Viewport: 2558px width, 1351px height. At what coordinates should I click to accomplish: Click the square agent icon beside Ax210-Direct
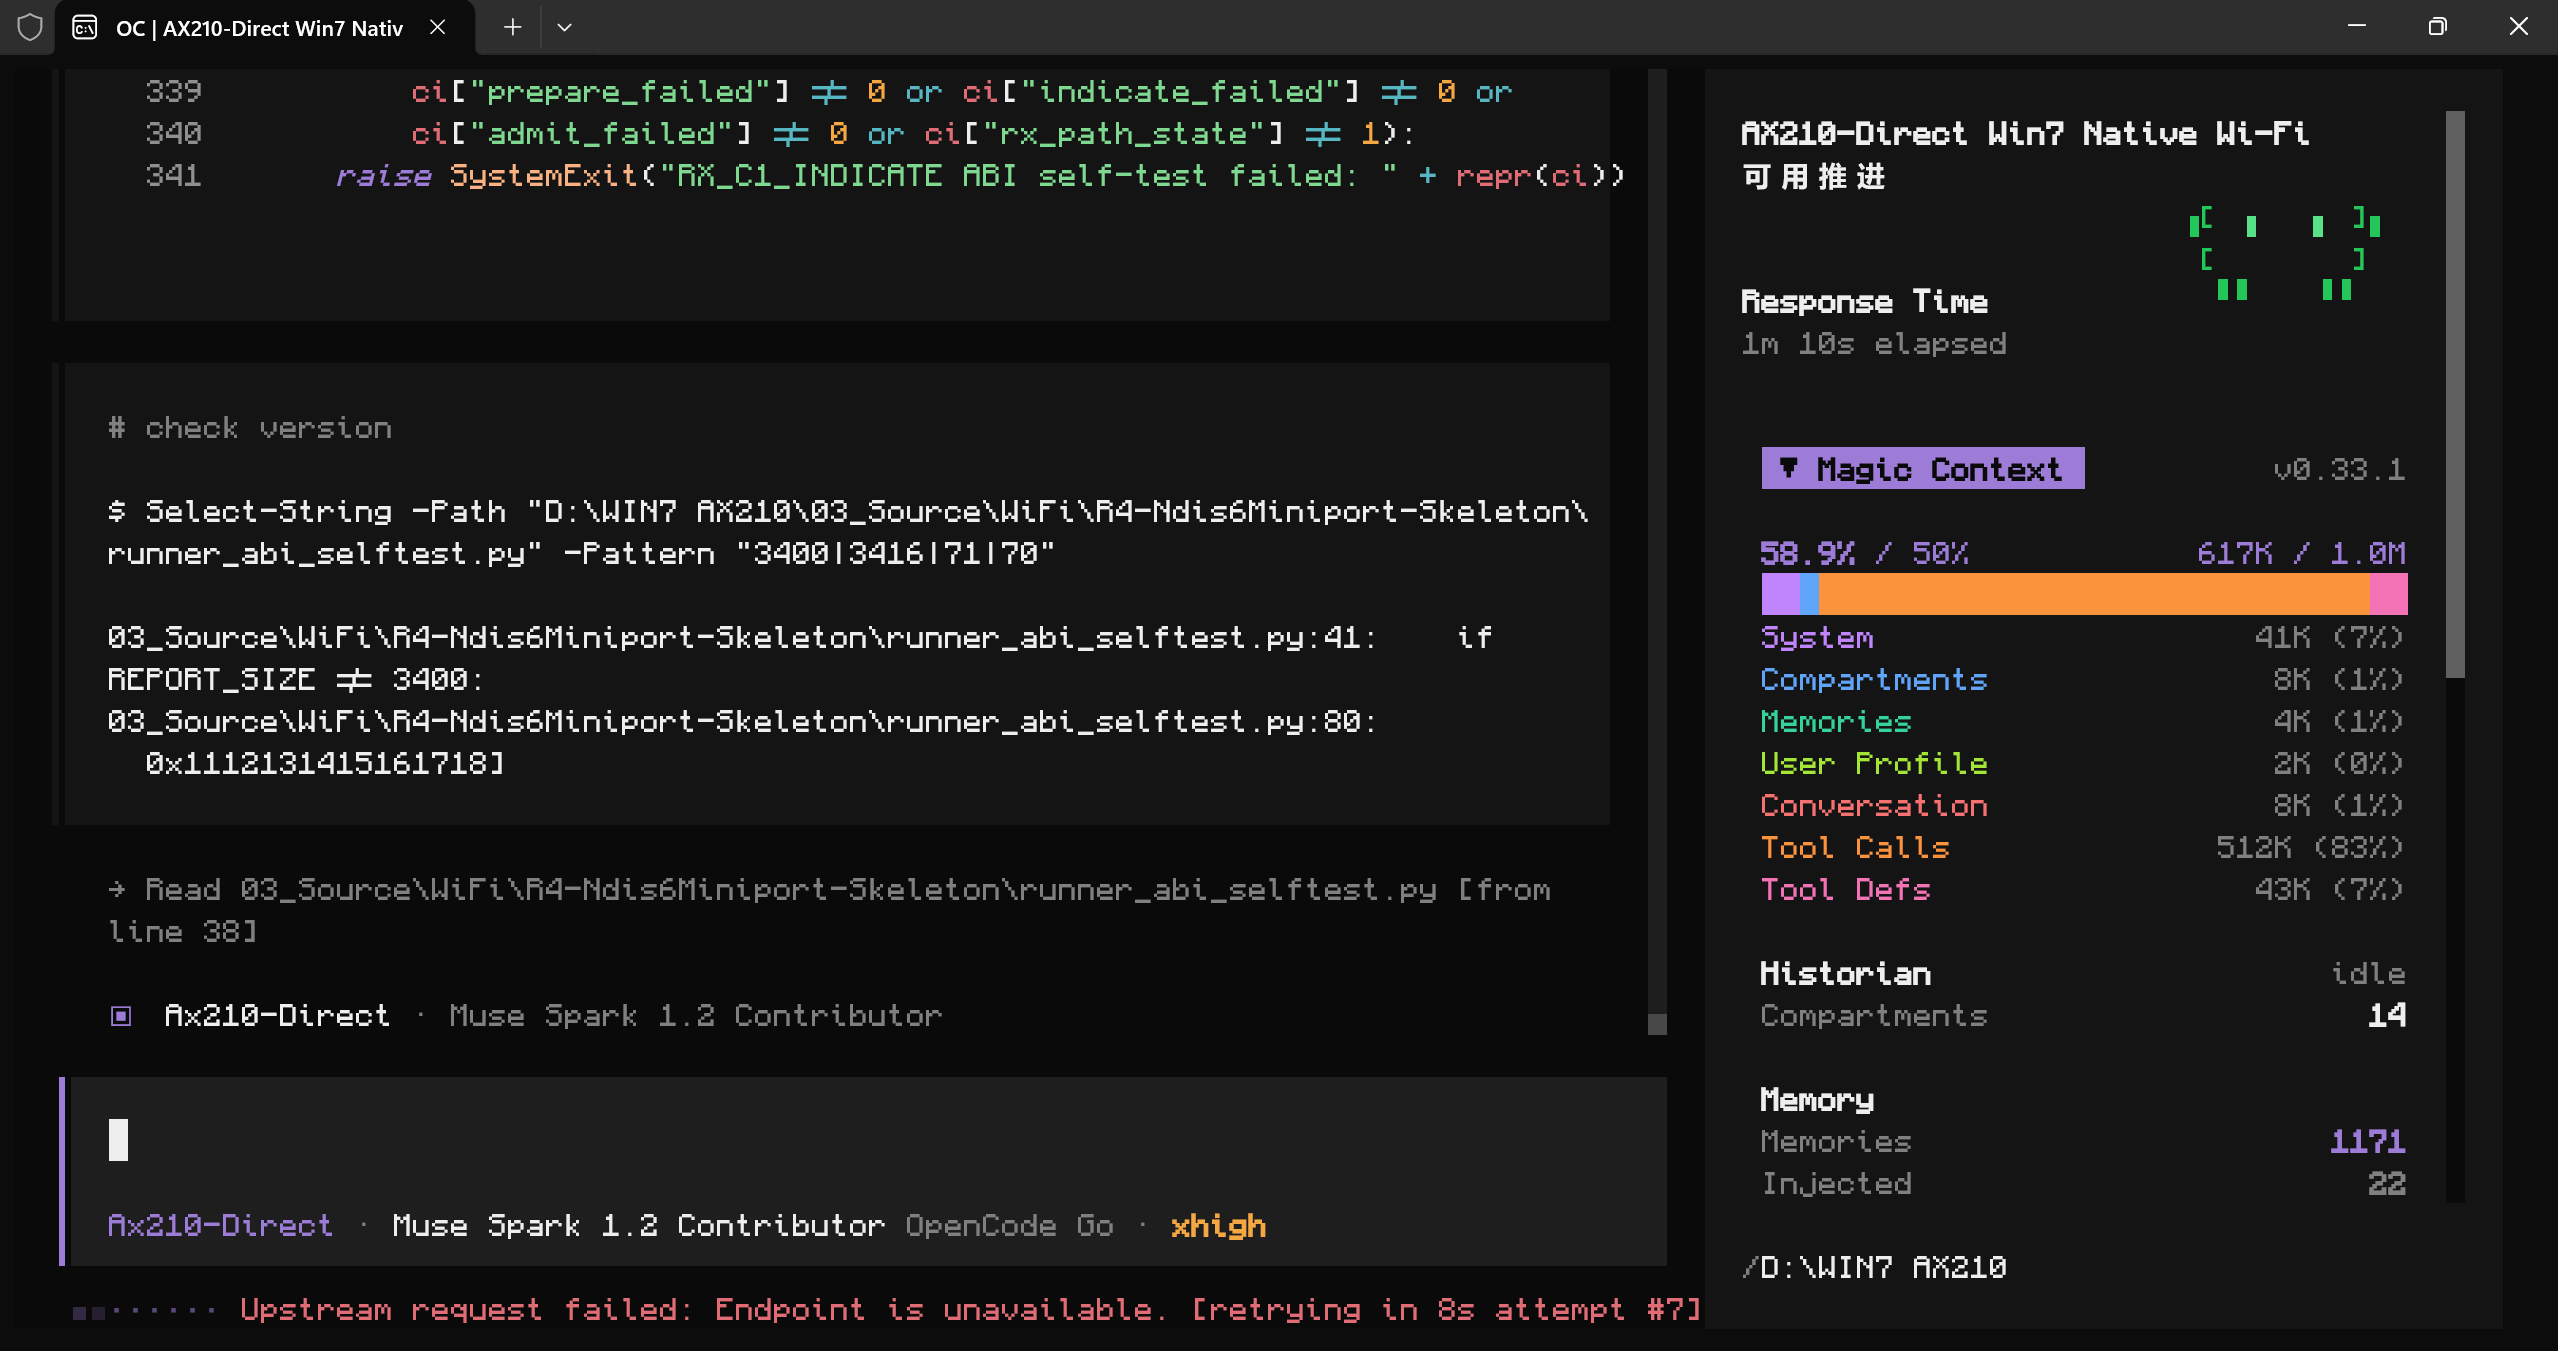121,1016
